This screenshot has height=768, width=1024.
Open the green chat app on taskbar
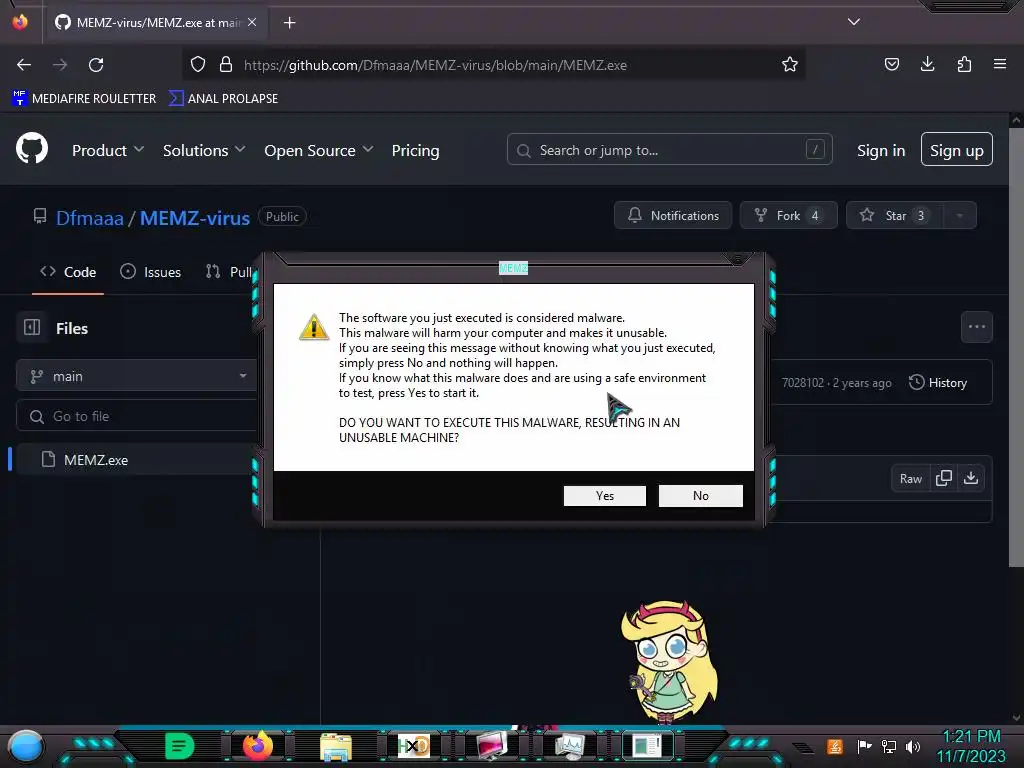pyautogui.click(x=180, y=746)
